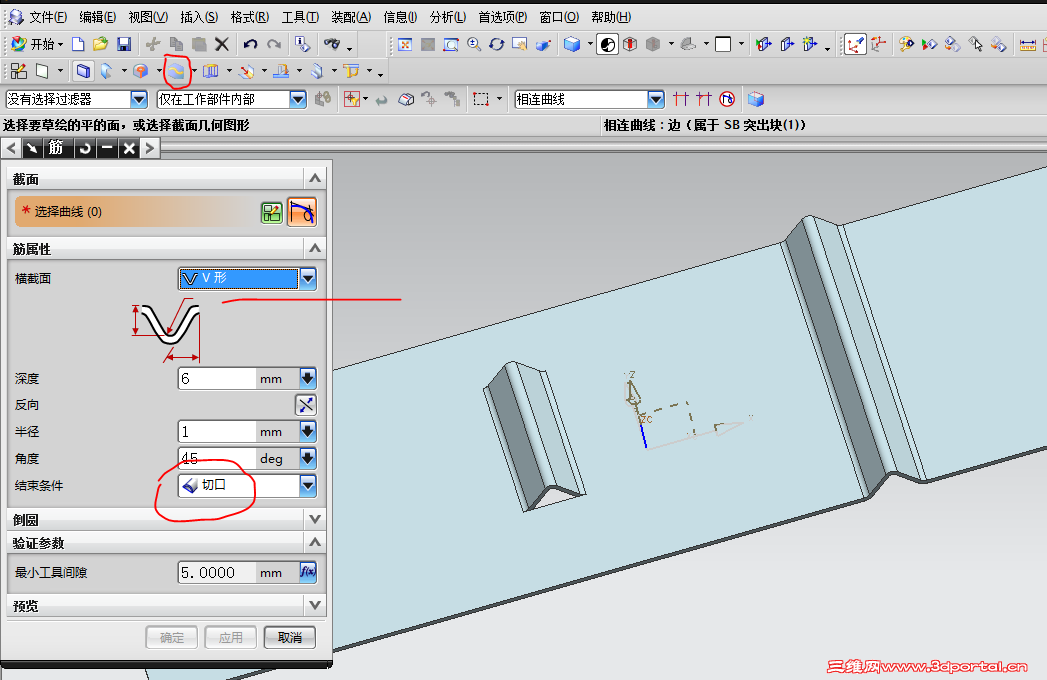Viewport: 1047px width, 680px height.
Task: Click the Rotate view icon
Action: pyautogui.click(x=496, y=44)
